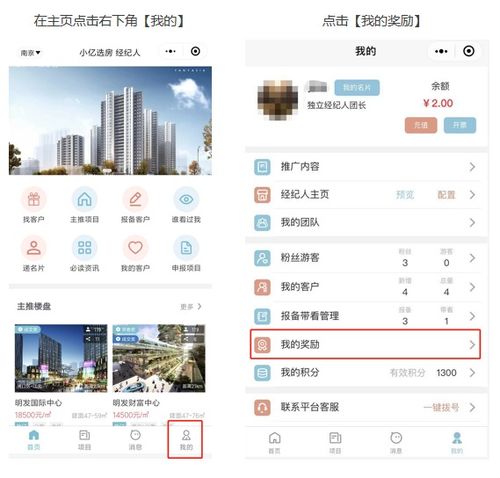Viewport: 500px width, 478px height.
Task: Go to 首页 tab on the 我的 page
Action: (x=274, y=443)
